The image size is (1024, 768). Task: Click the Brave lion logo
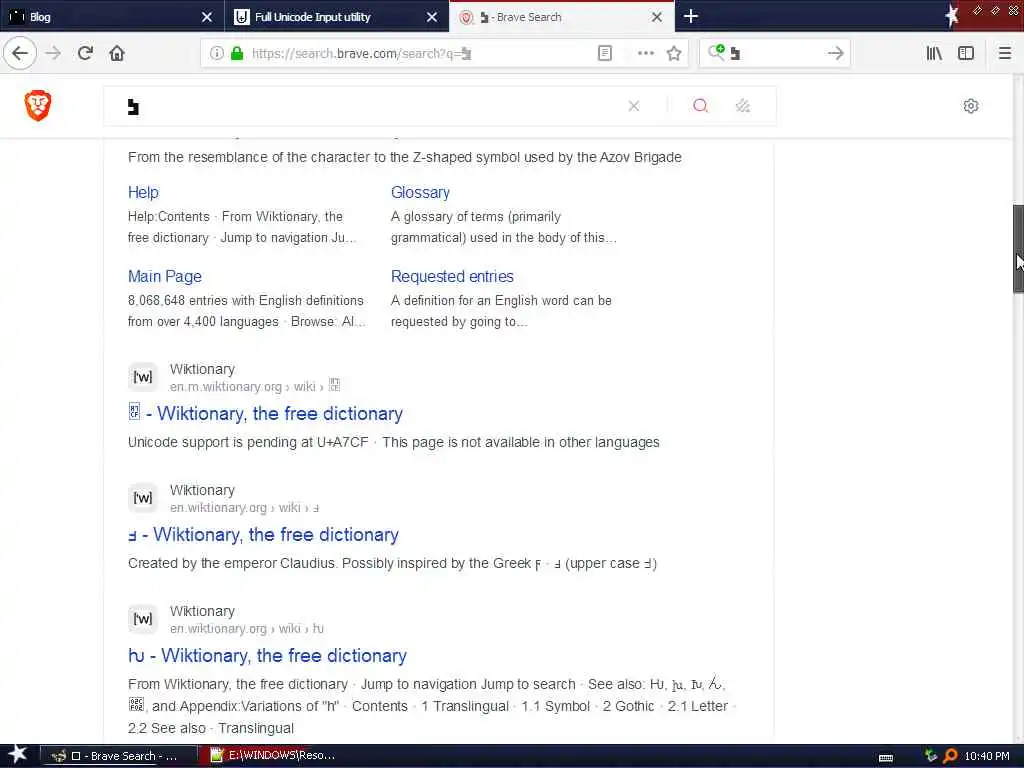point(38,106)
